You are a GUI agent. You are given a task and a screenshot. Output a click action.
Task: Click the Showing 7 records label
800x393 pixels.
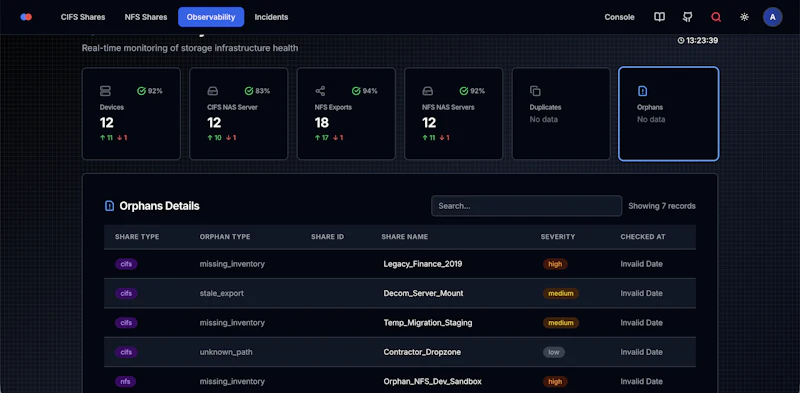click(662, 206)
